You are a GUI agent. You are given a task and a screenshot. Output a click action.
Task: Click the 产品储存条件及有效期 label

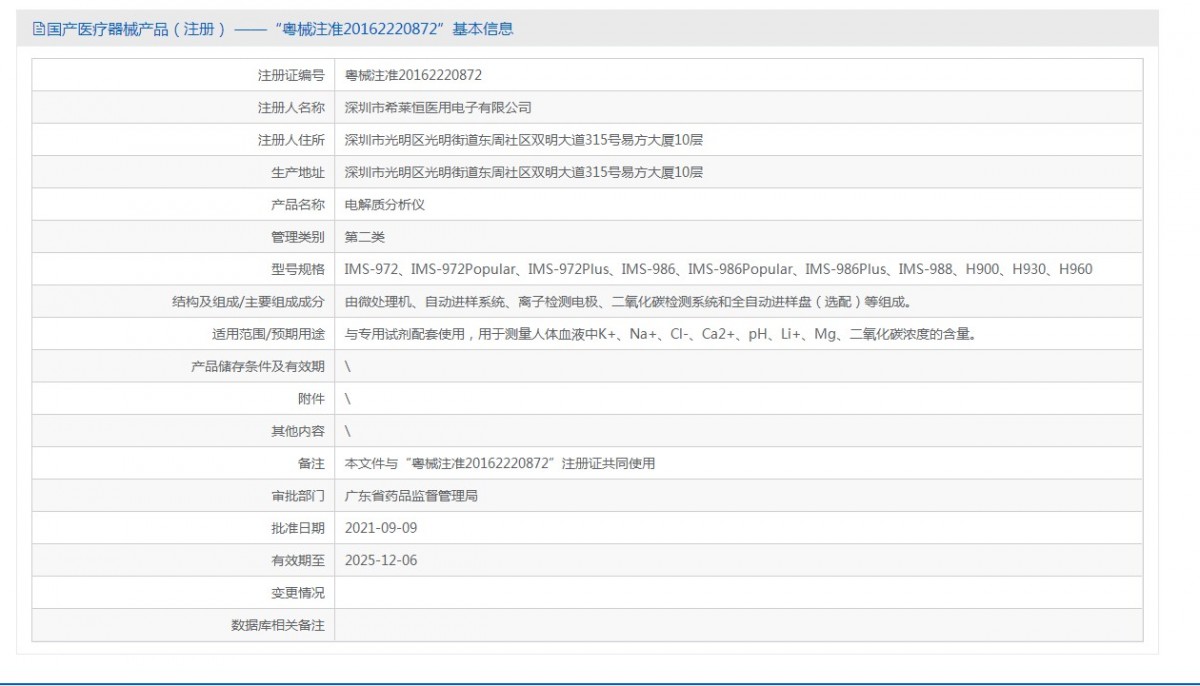pyautogui.click(x=258, y=366)
